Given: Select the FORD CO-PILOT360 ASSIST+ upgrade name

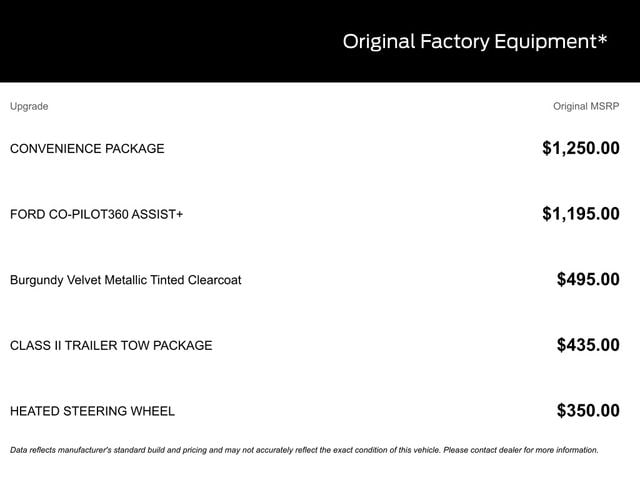Looking at the screenshot, I should [x=110, y=214].
